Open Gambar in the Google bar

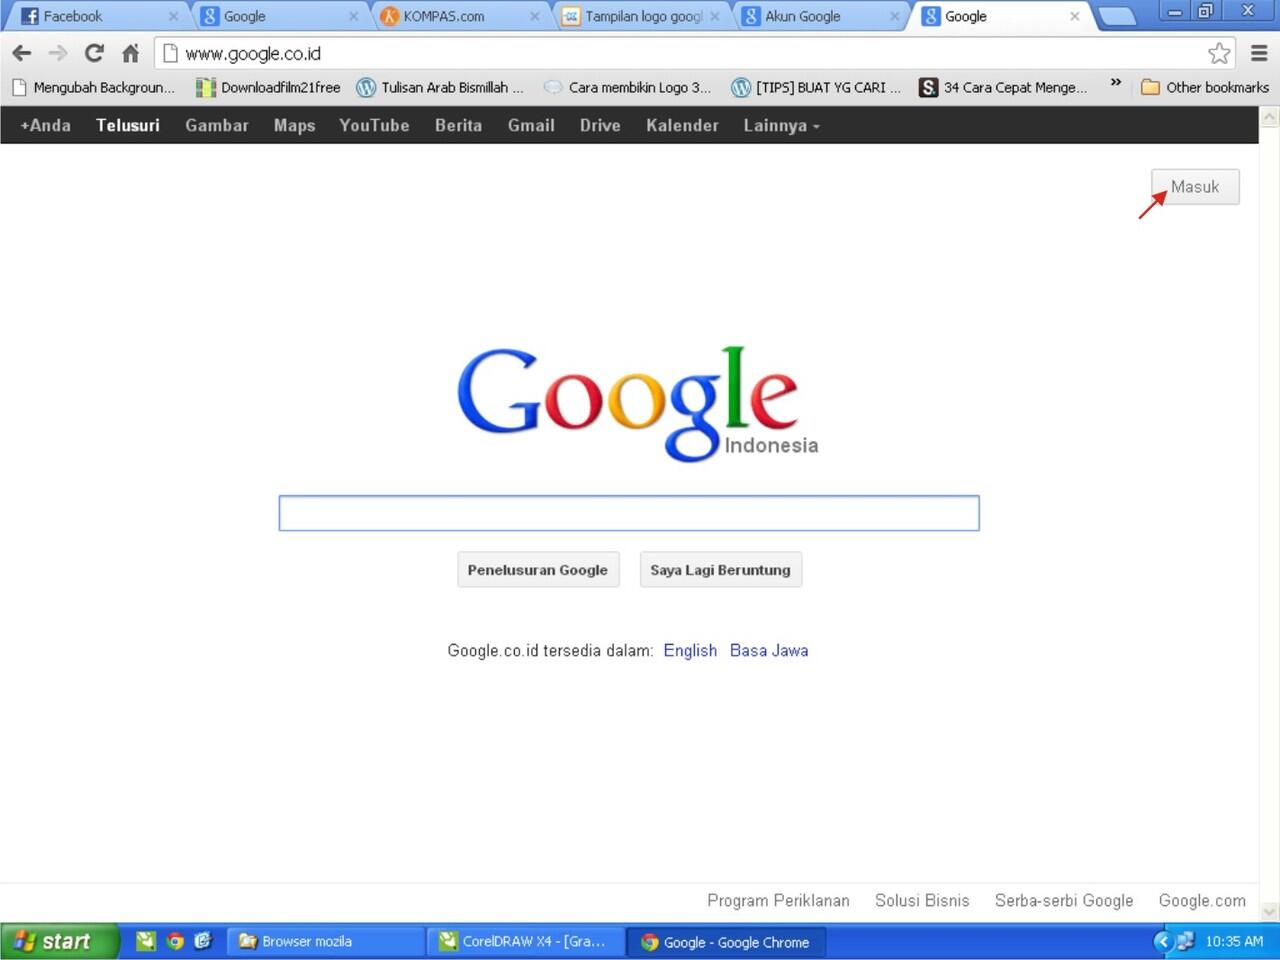[x=217, y=125]
